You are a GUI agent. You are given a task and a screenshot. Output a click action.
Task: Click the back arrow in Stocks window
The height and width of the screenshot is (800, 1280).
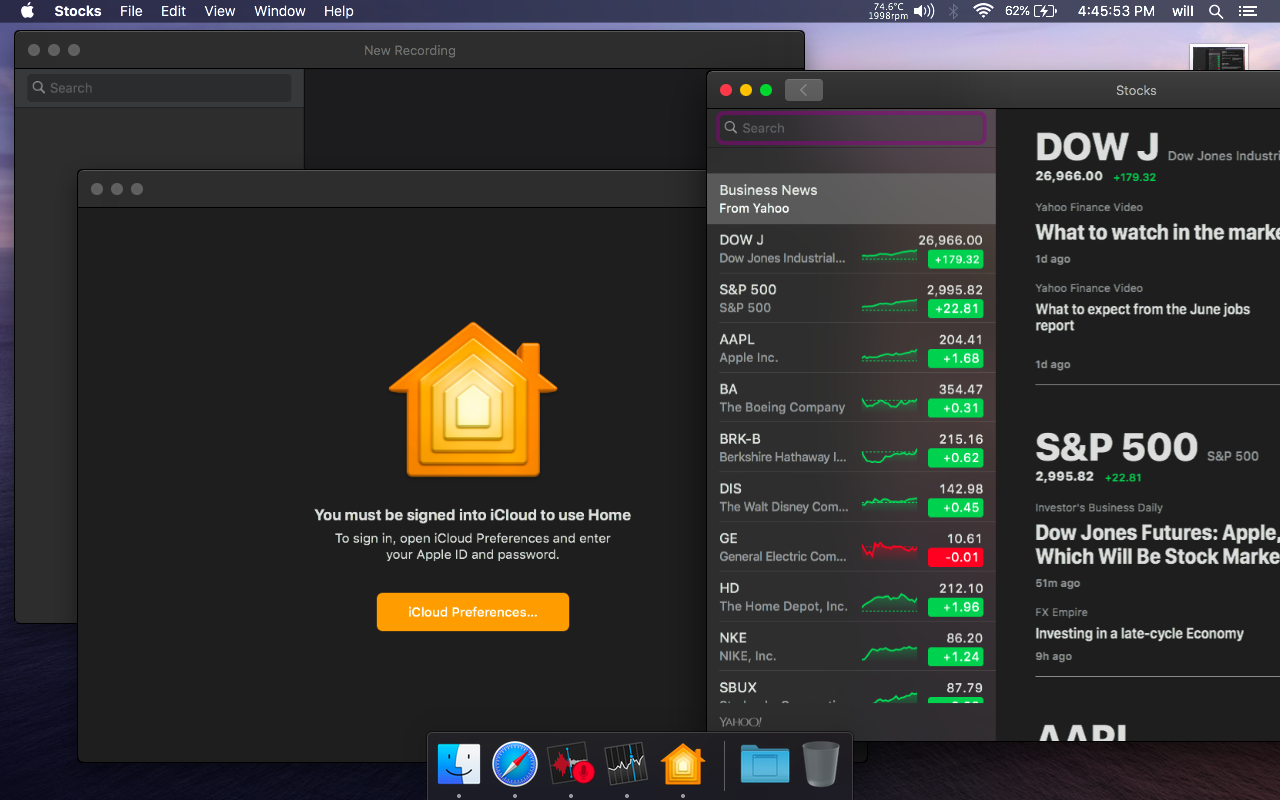pos(804,90)
